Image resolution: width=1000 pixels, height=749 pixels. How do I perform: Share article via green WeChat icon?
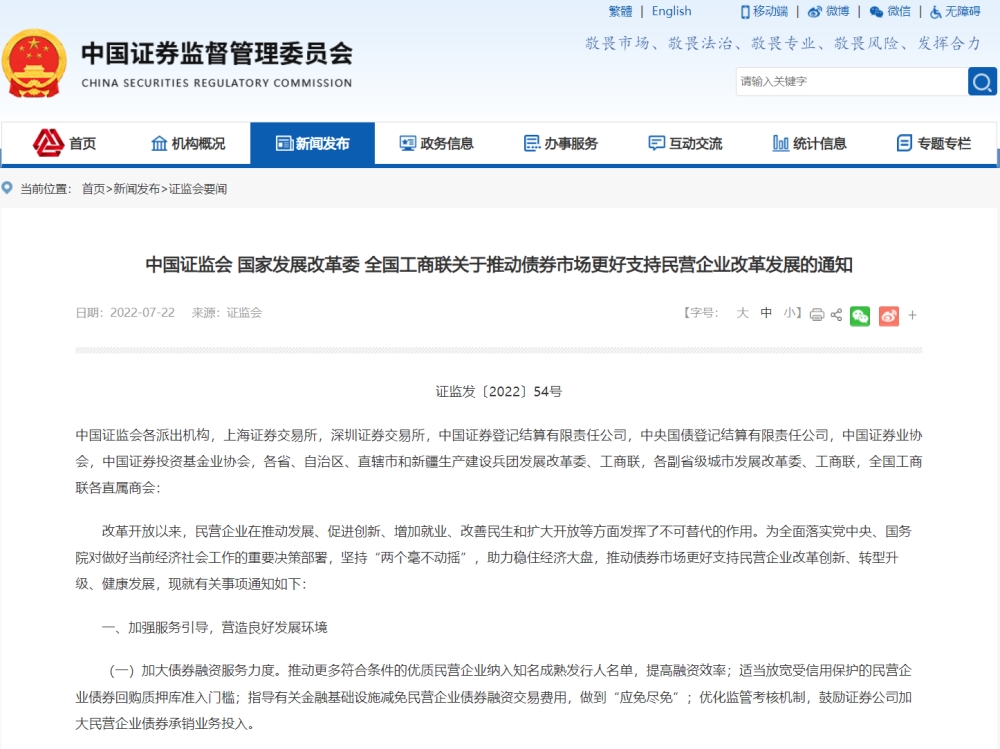click(x=860, y=316)
